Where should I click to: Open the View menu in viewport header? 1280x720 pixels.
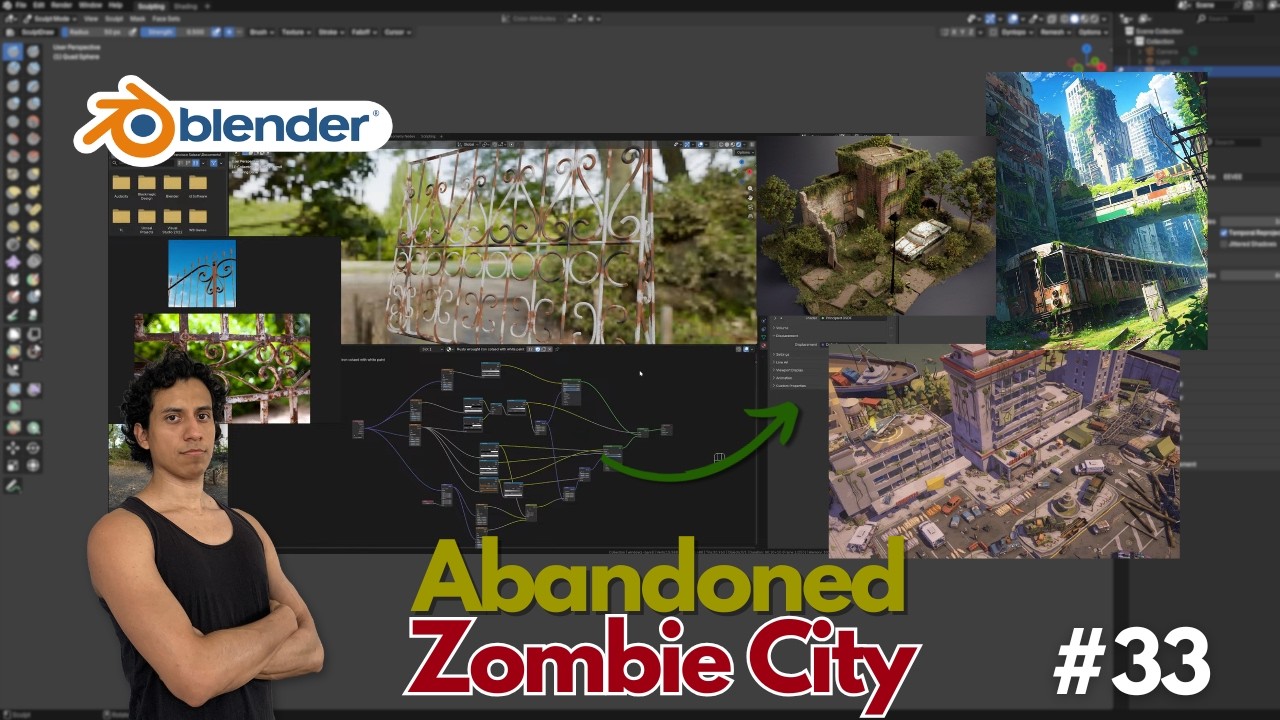91,18
